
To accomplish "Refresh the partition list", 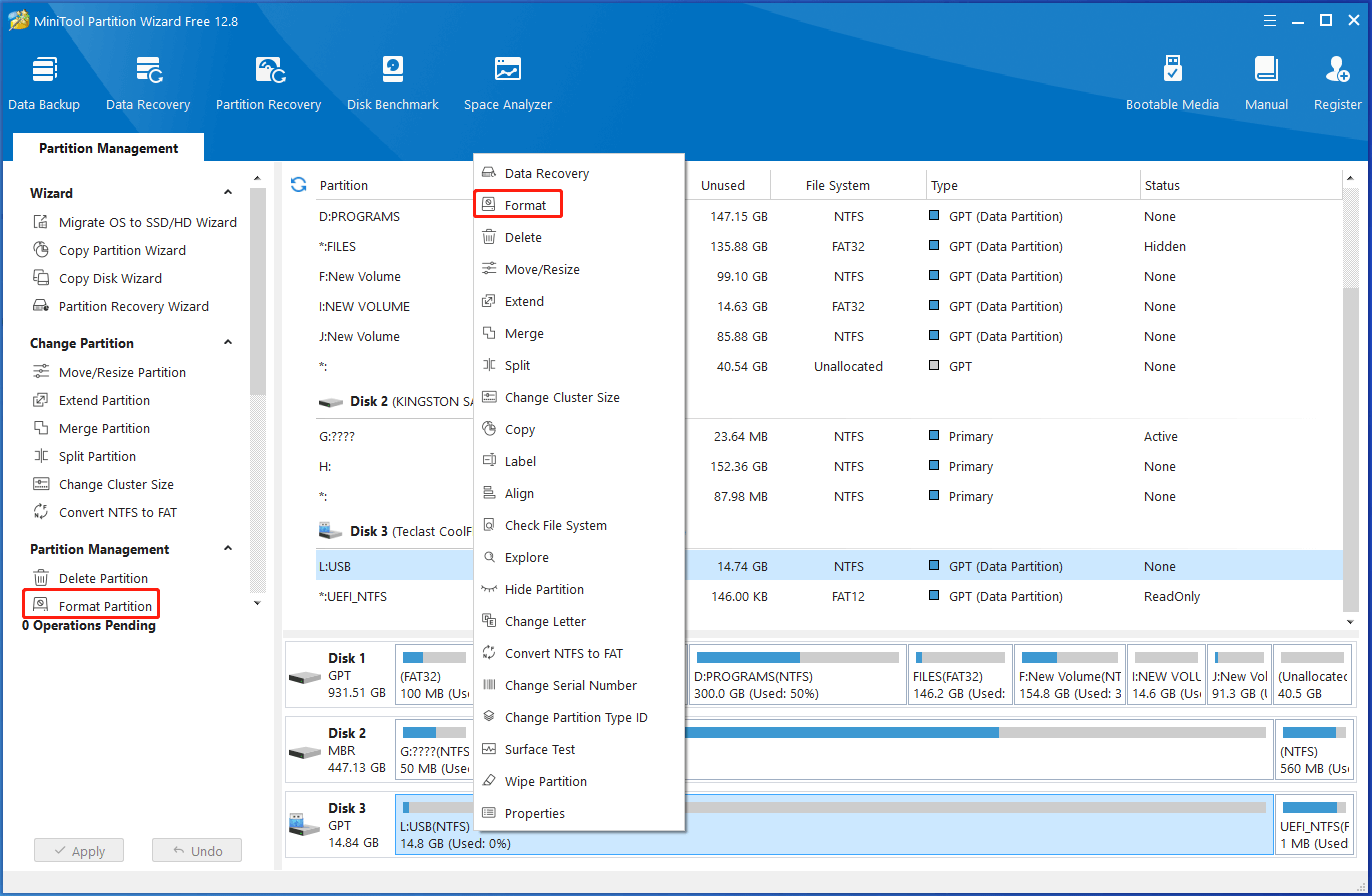I will [298, 184].
